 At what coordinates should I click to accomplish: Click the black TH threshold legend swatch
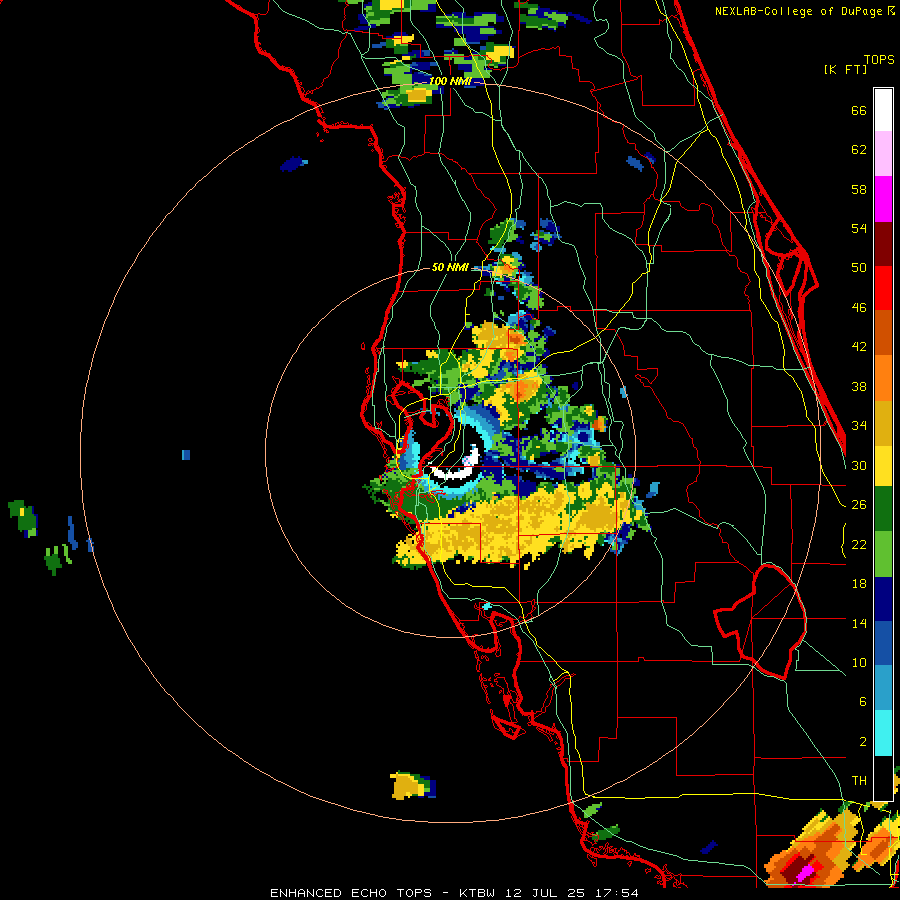pyautogui.click(x=883, y=778)
